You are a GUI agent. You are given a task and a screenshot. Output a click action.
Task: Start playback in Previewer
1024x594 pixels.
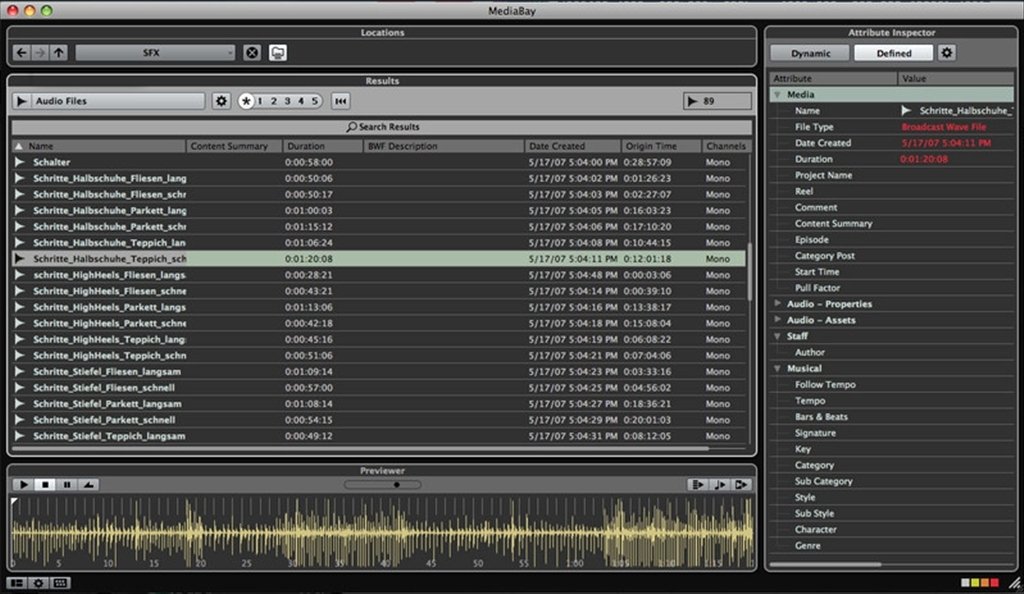click(x=24, y=484)
